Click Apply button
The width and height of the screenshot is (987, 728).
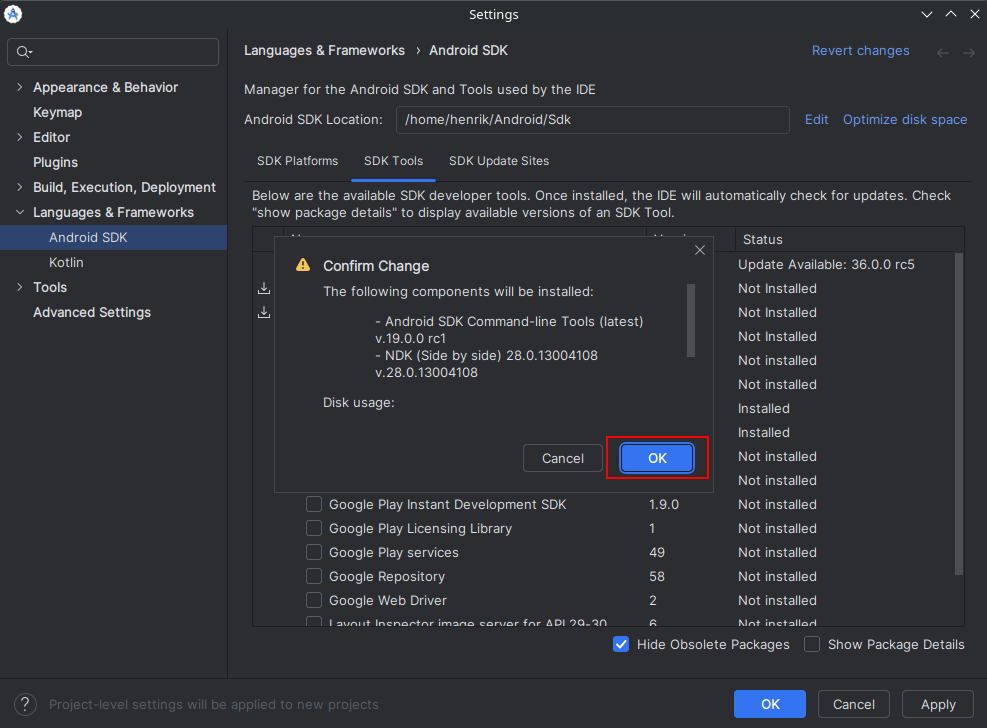[938, 704]
